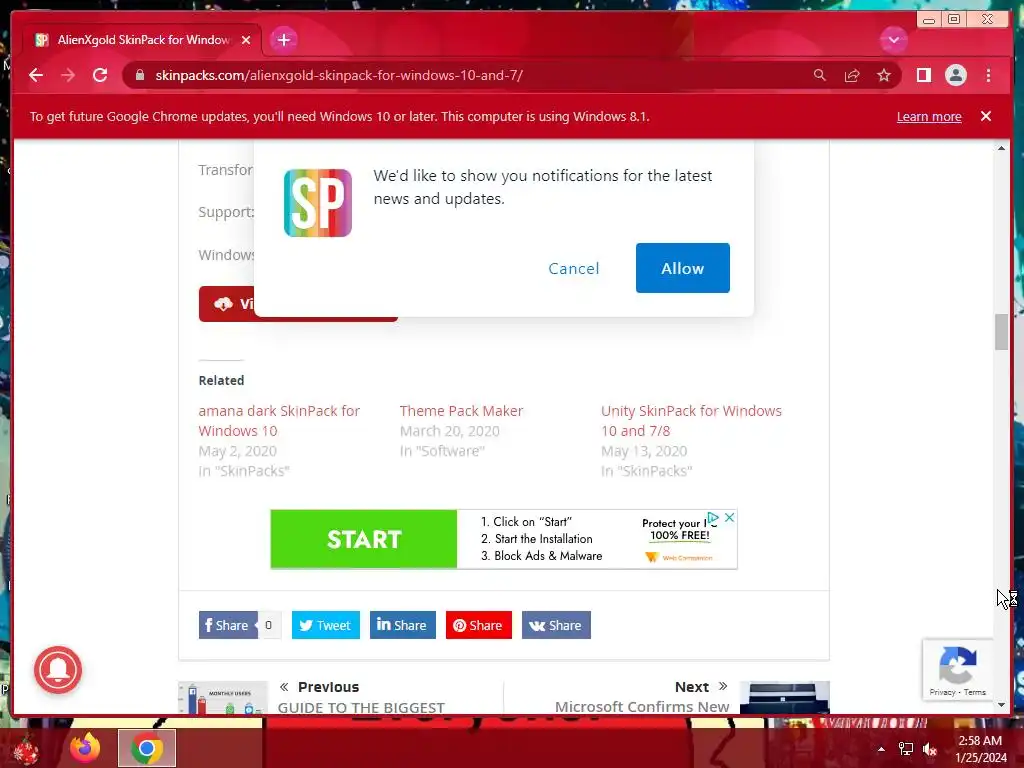Share on VK button
Screen dimensions: 1024x768
click(556, 625)
